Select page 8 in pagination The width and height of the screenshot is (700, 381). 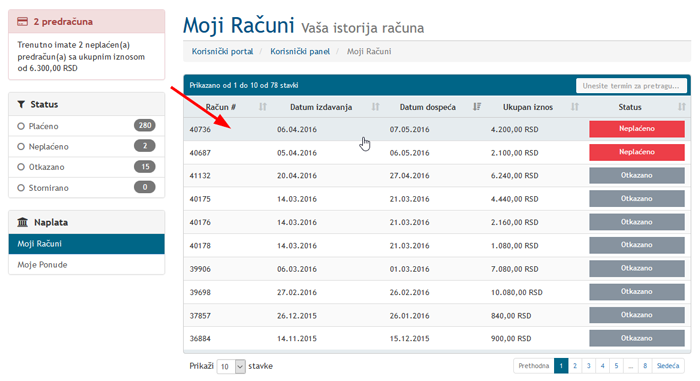tap(645, 366)
